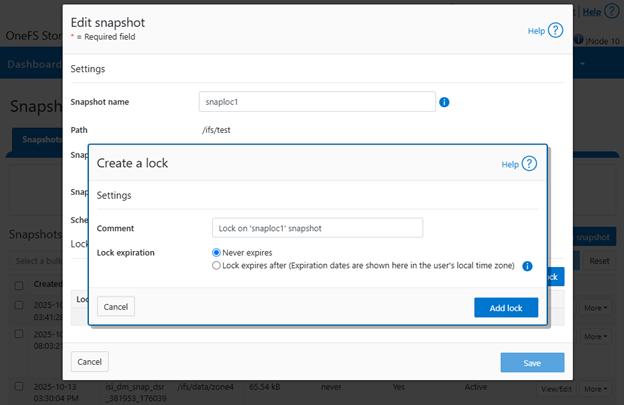Open the Dashboard menu
624x405 pixels.
[x=34, y=65]
